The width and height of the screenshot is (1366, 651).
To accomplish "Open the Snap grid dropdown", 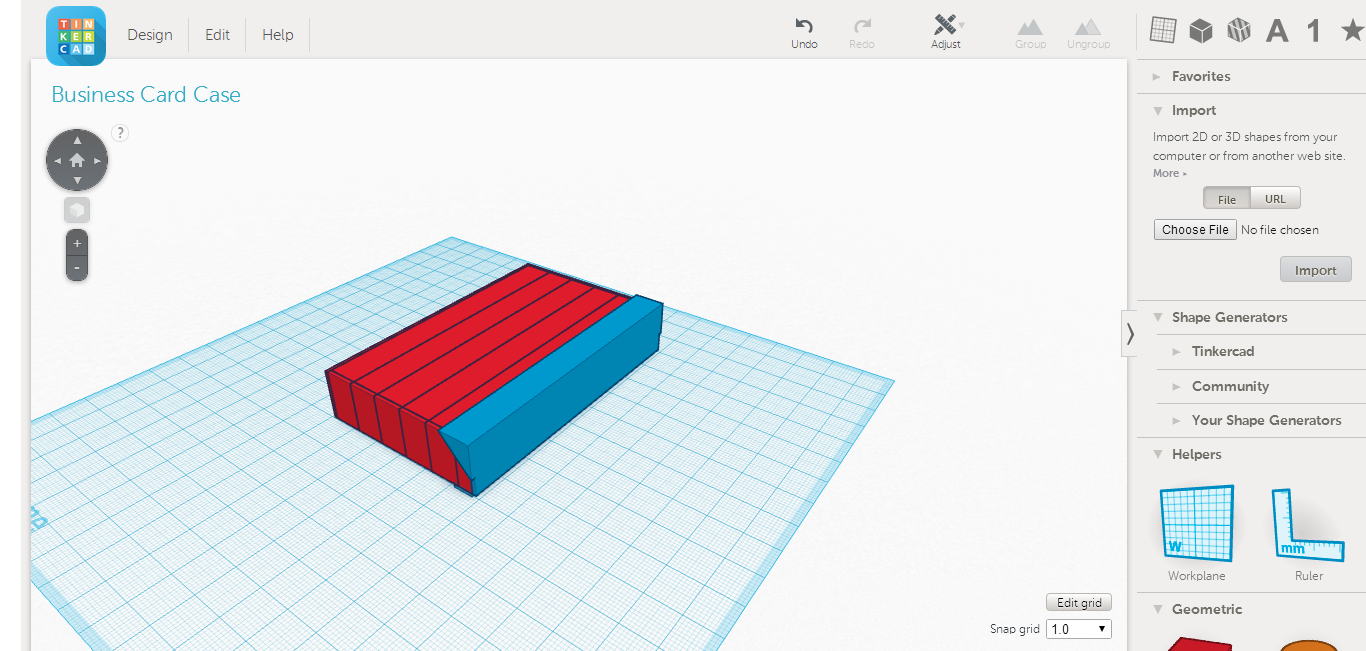I will tap(1079, 629).
